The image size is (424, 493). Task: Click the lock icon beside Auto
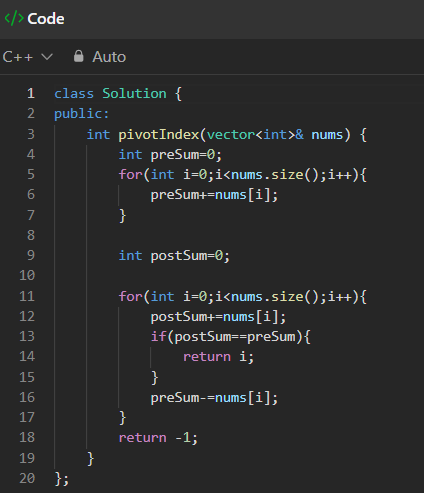78,56
